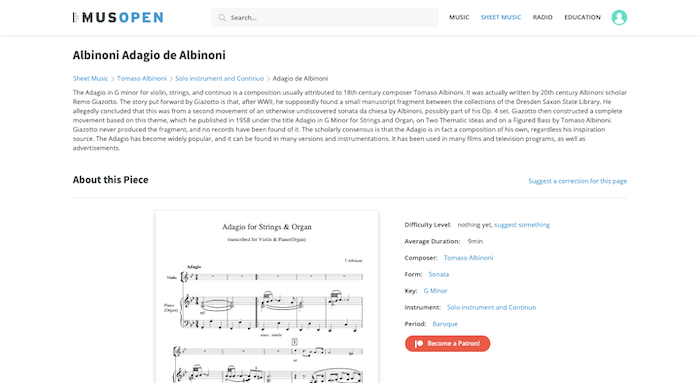Click Suggest a correction for this page
This screenshot has height=383, width=700.
(578, 181)
